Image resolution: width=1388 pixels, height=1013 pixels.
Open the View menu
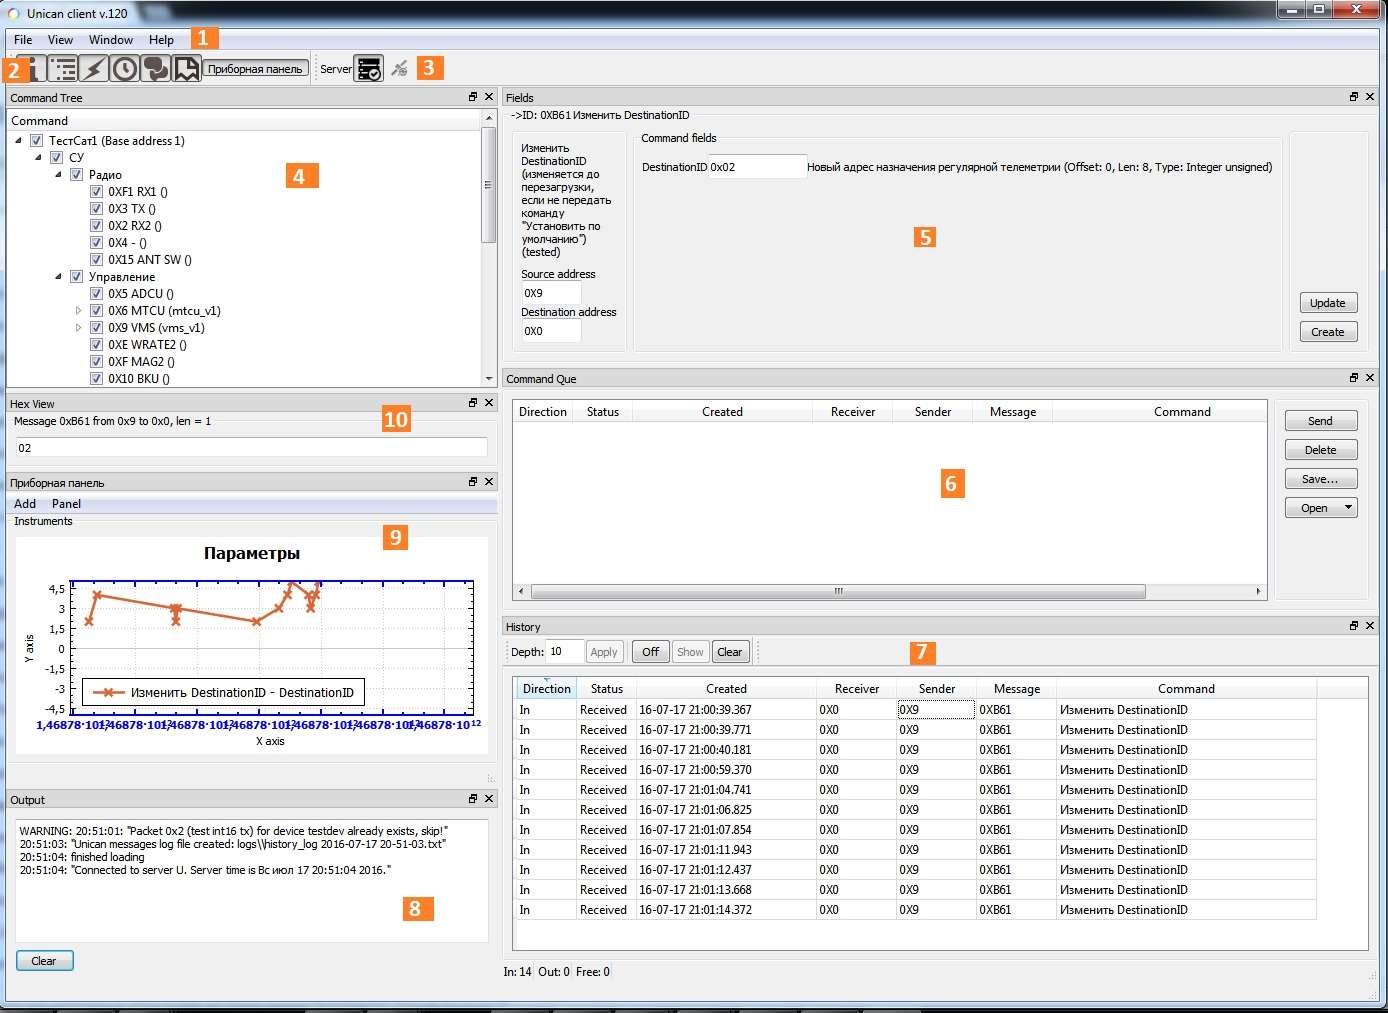pos(60,39)
